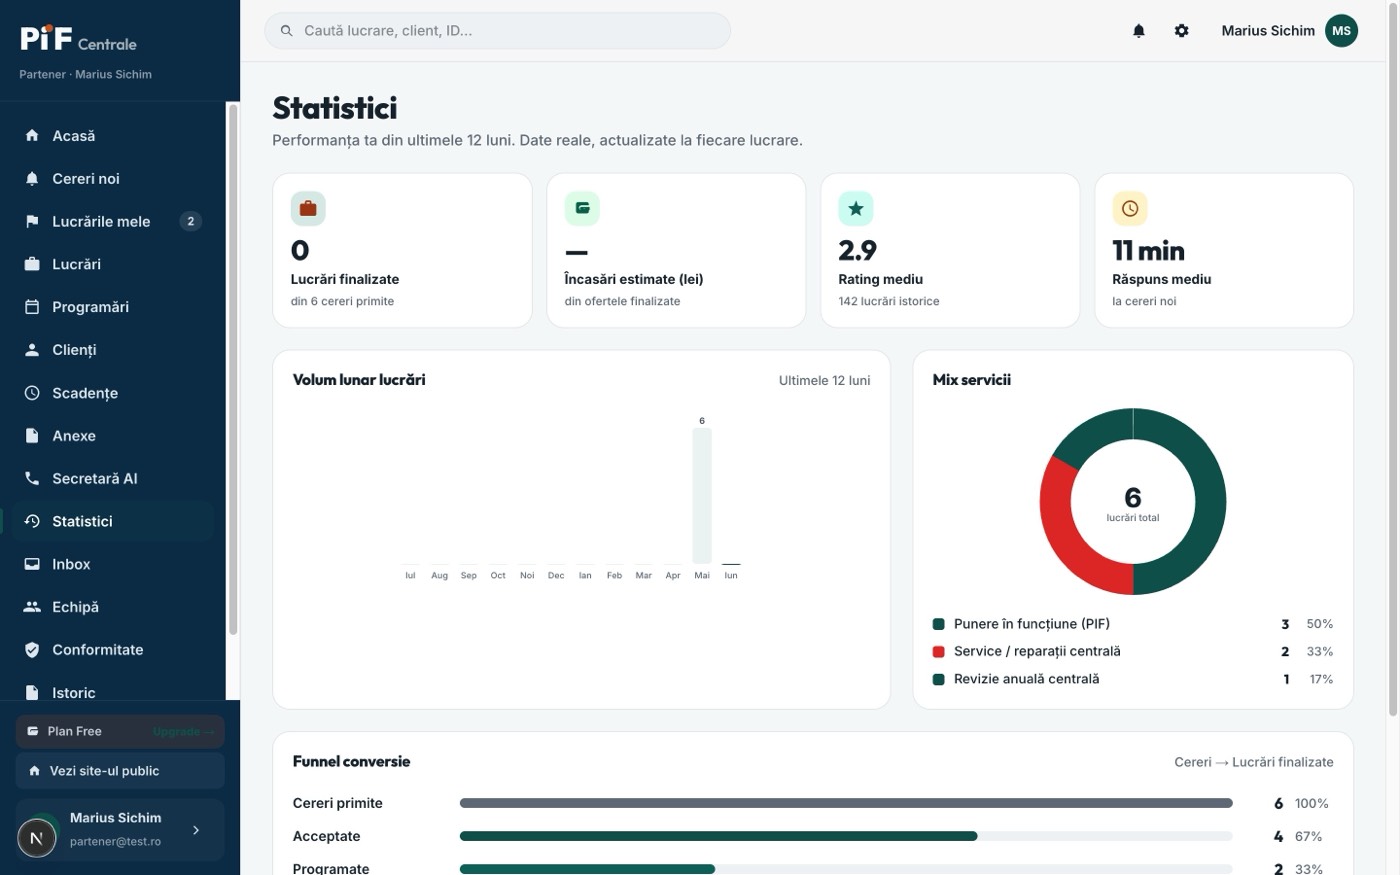Navigate to Programări

click(x=113, y=307)
